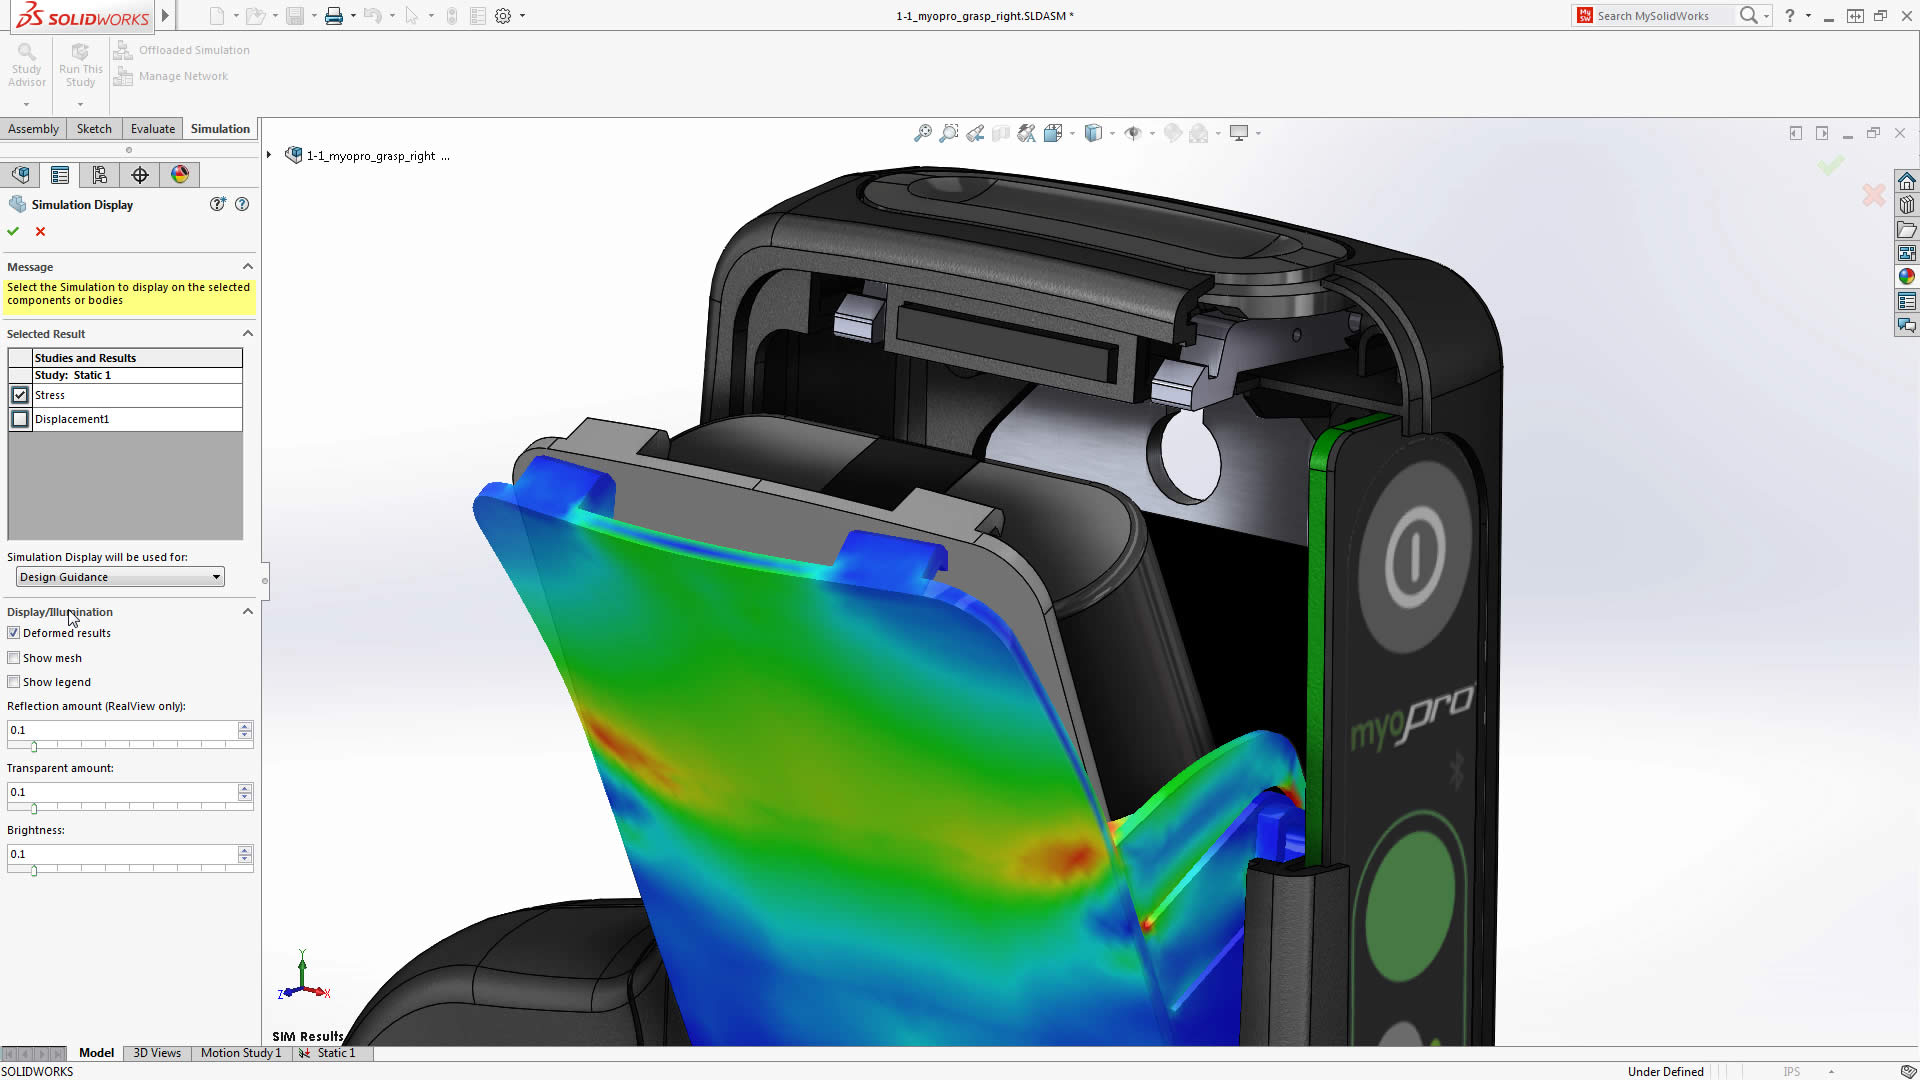The height and width of the screenshot is (1080, 1920).
Task: Check the Show mesh option
Action: pyautogui.click(x=13, y=657)
